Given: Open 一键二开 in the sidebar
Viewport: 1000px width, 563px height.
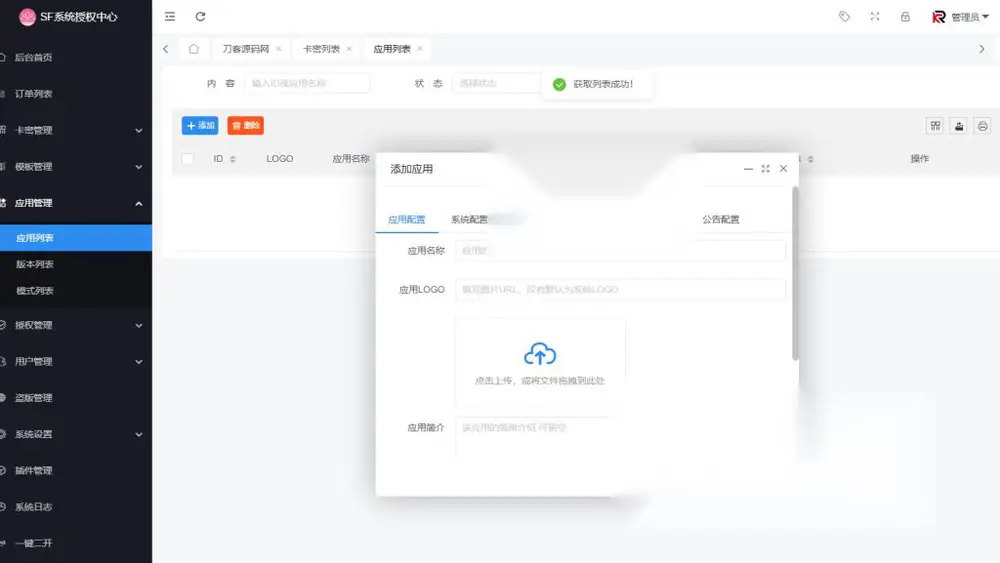Looking at the screenshot, I should pos(76,543).
